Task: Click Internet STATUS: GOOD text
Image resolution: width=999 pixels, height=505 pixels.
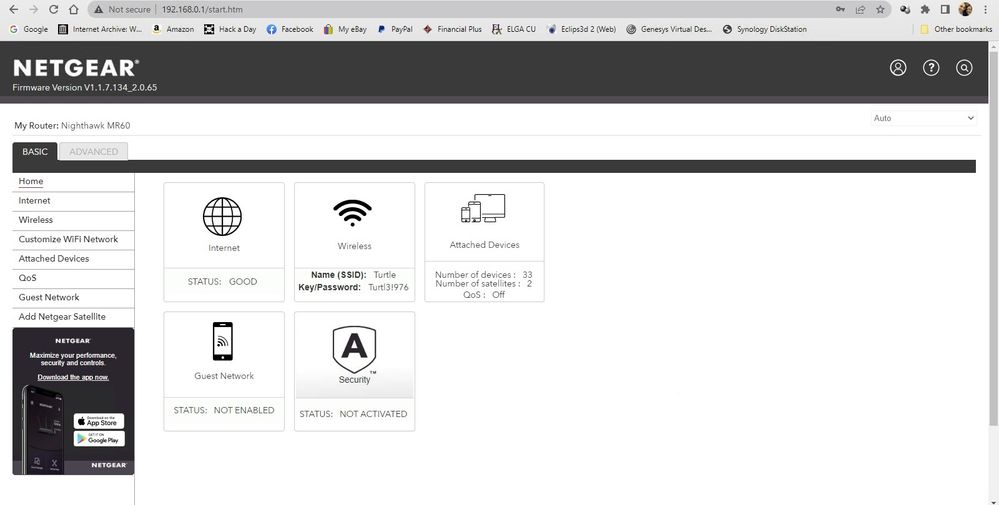Action: (x=222, y=281)
